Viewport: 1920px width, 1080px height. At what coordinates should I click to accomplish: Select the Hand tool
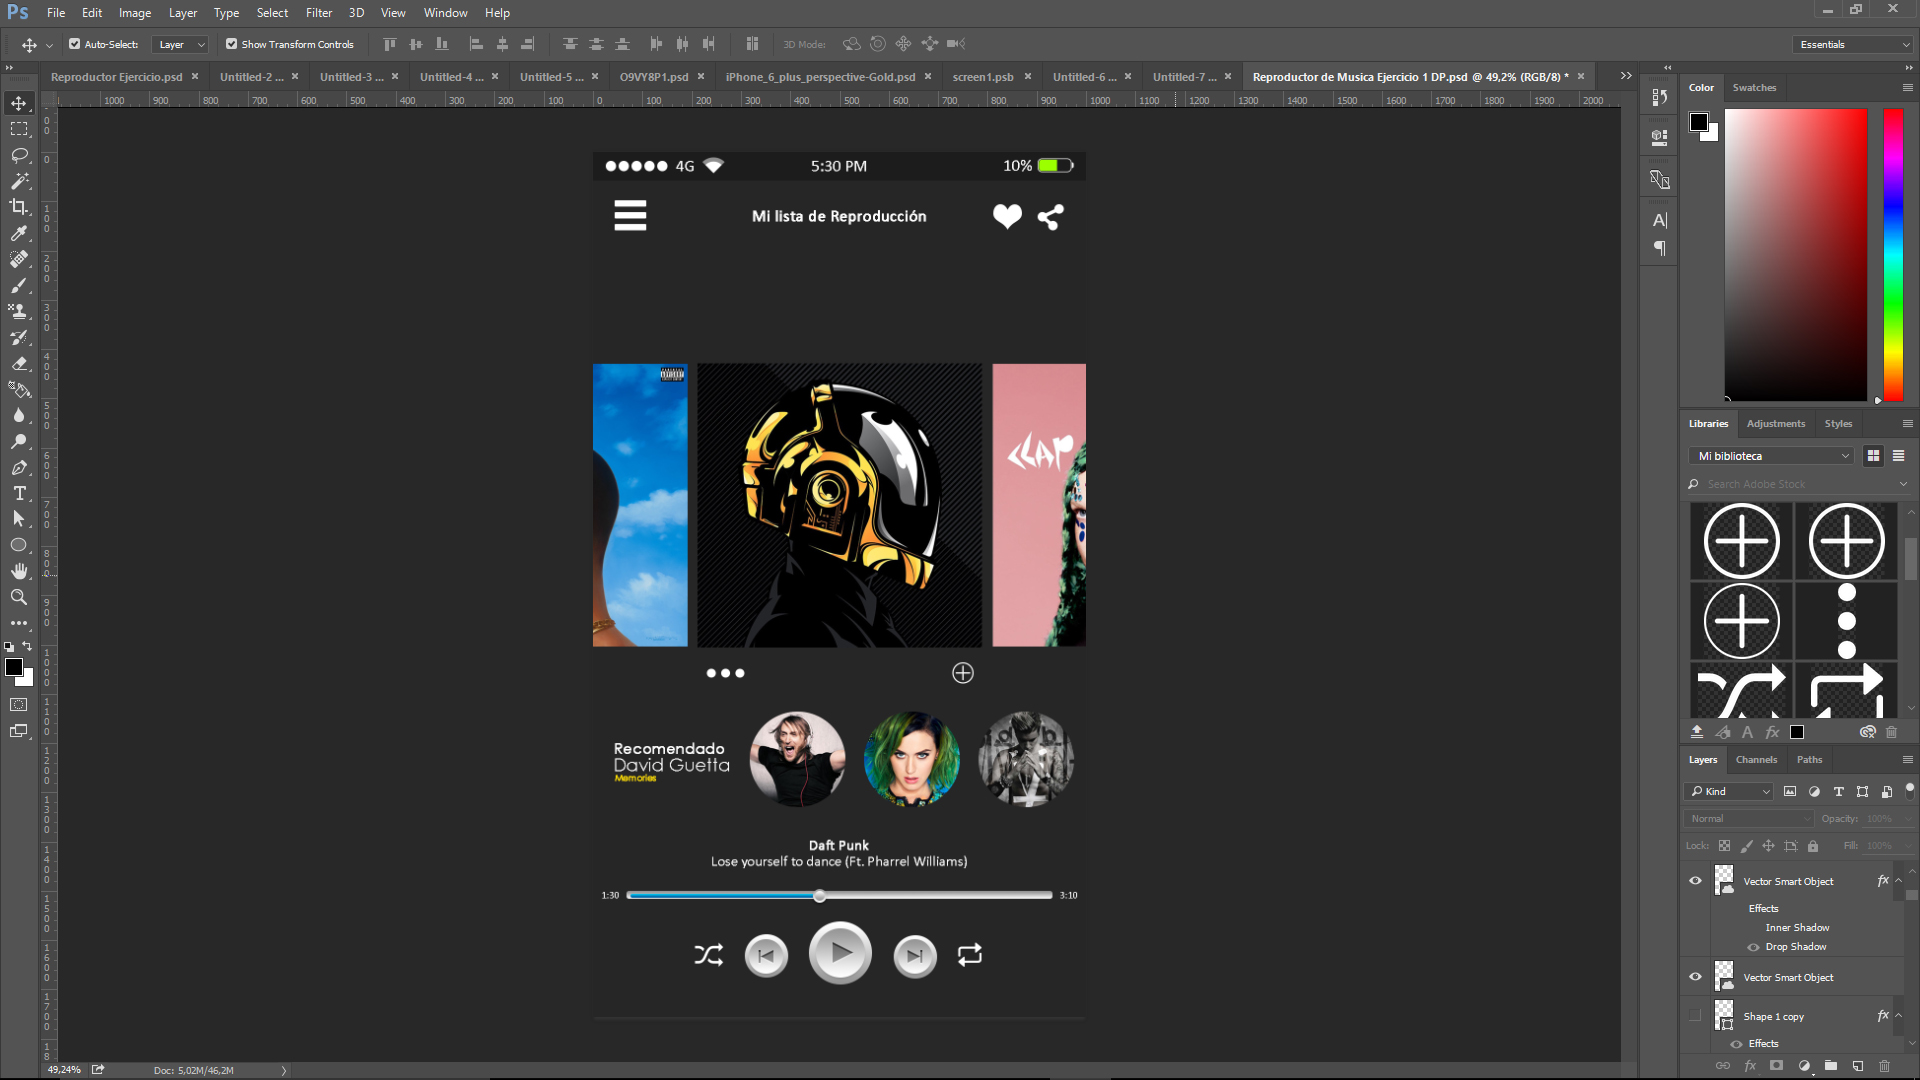(x=19, y=571)
